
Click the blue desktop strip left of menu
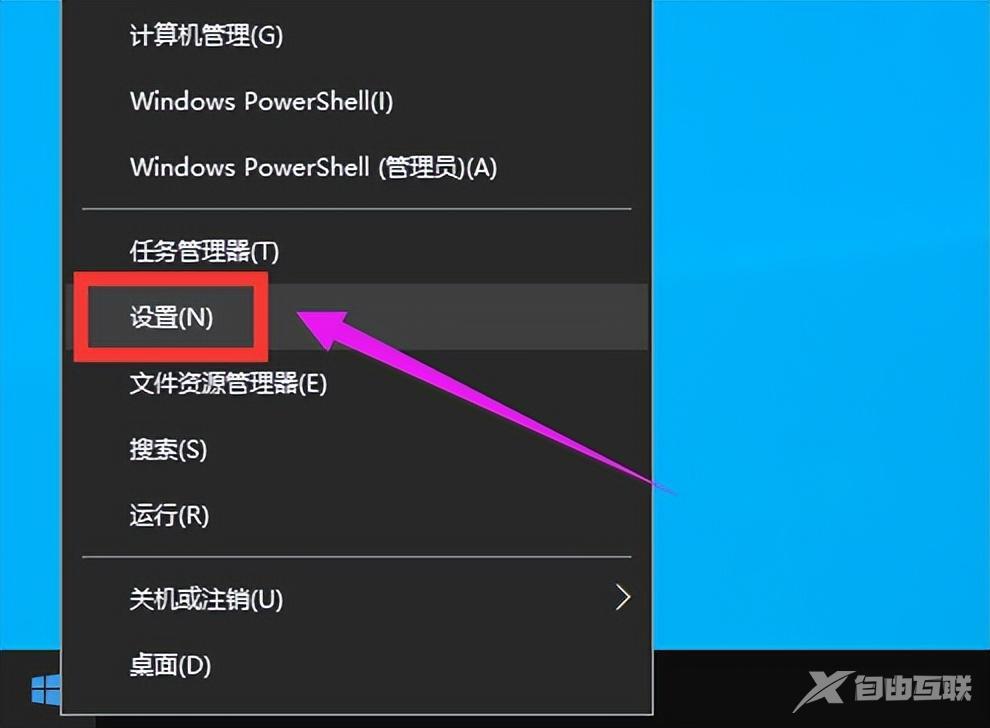[x=30, y=316]
